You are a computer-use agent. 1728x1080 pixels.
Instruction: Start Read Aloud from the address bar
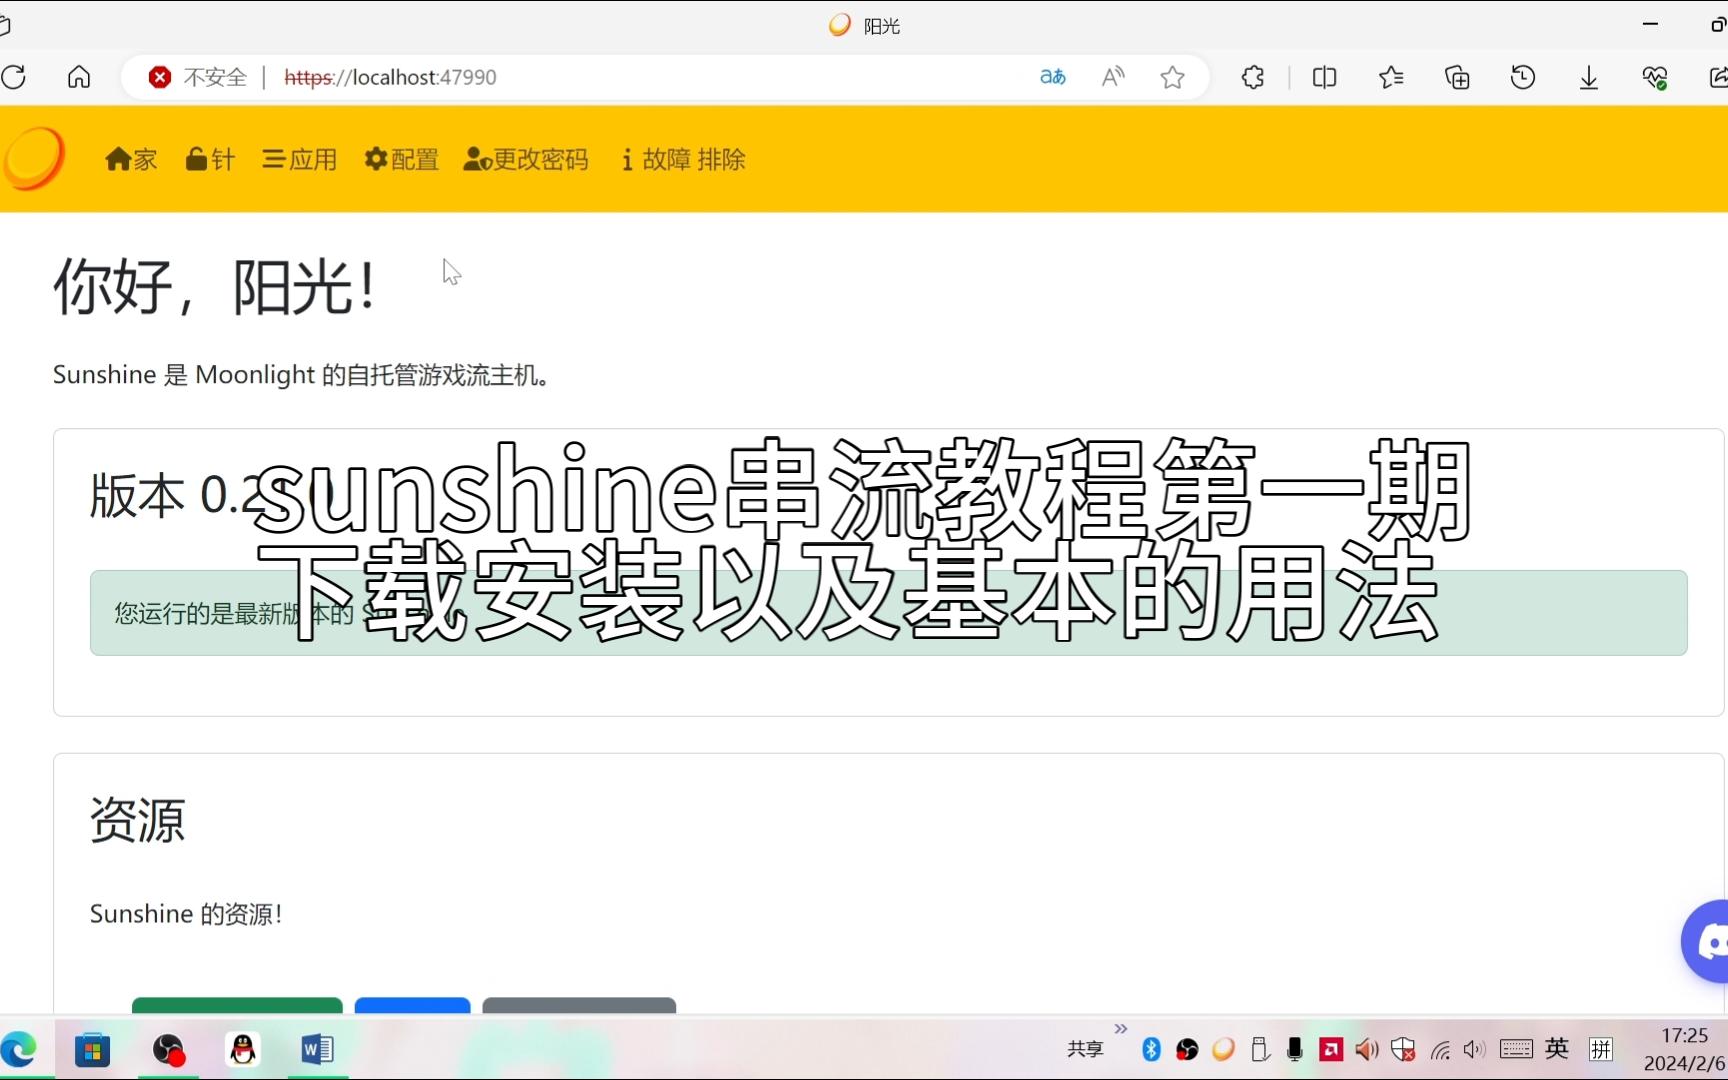pos(1112,77)
